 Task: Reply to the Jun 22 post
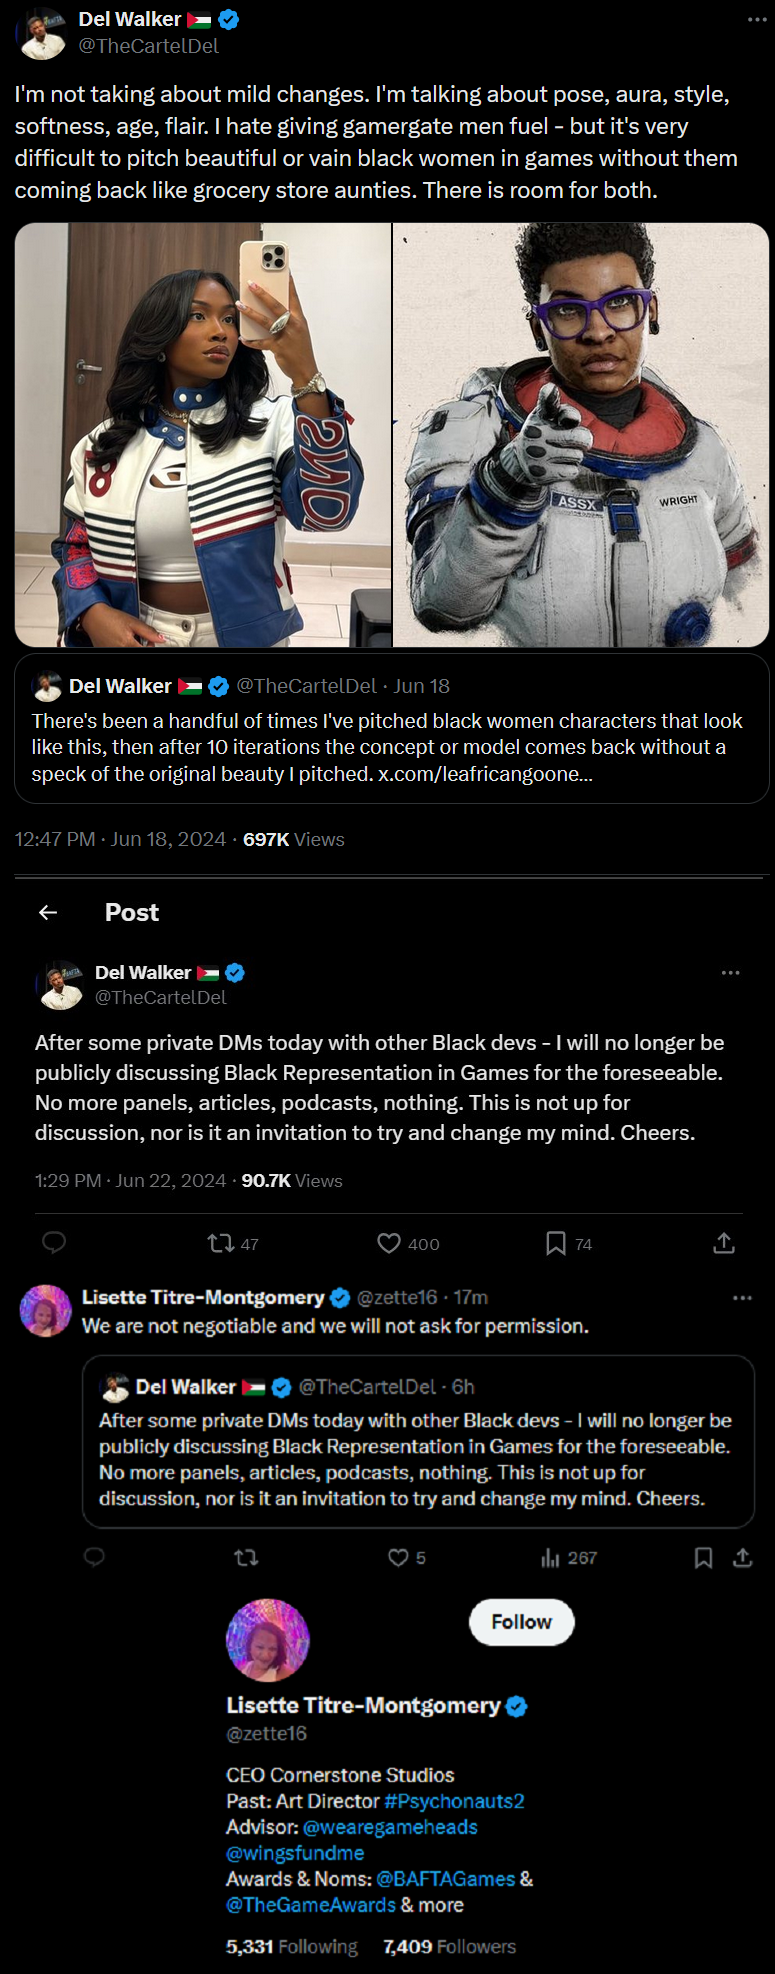(x=54, y=1243)
